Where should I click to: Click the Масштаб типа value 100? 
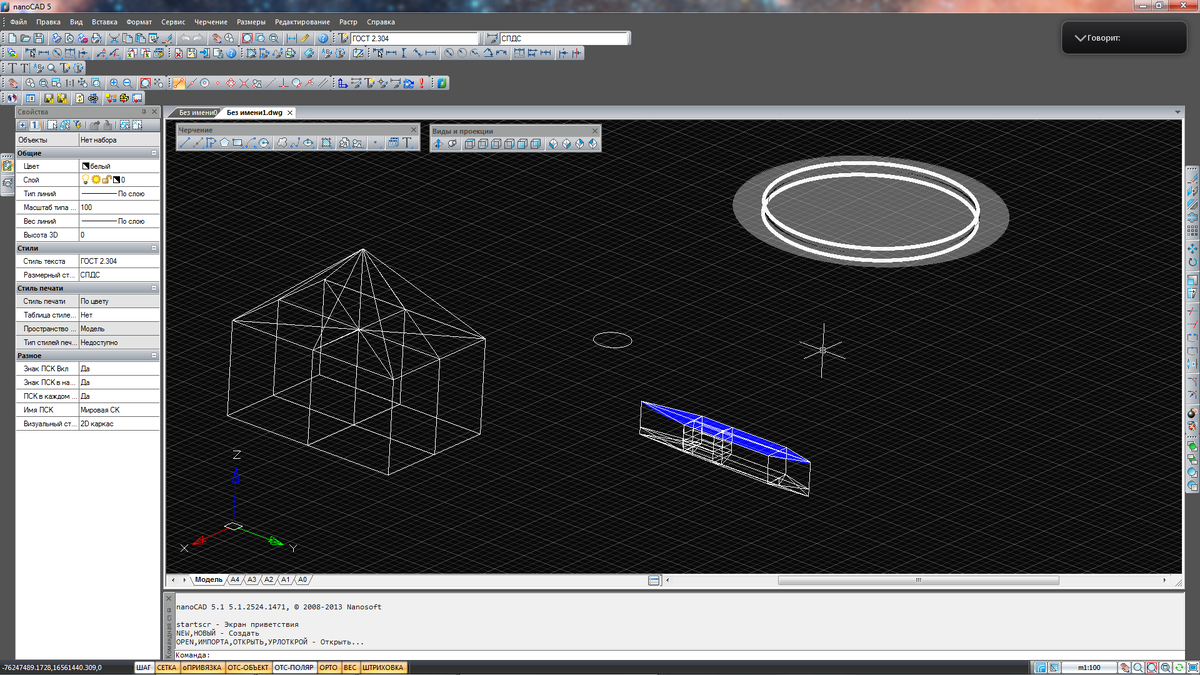[x=118, y=207]
